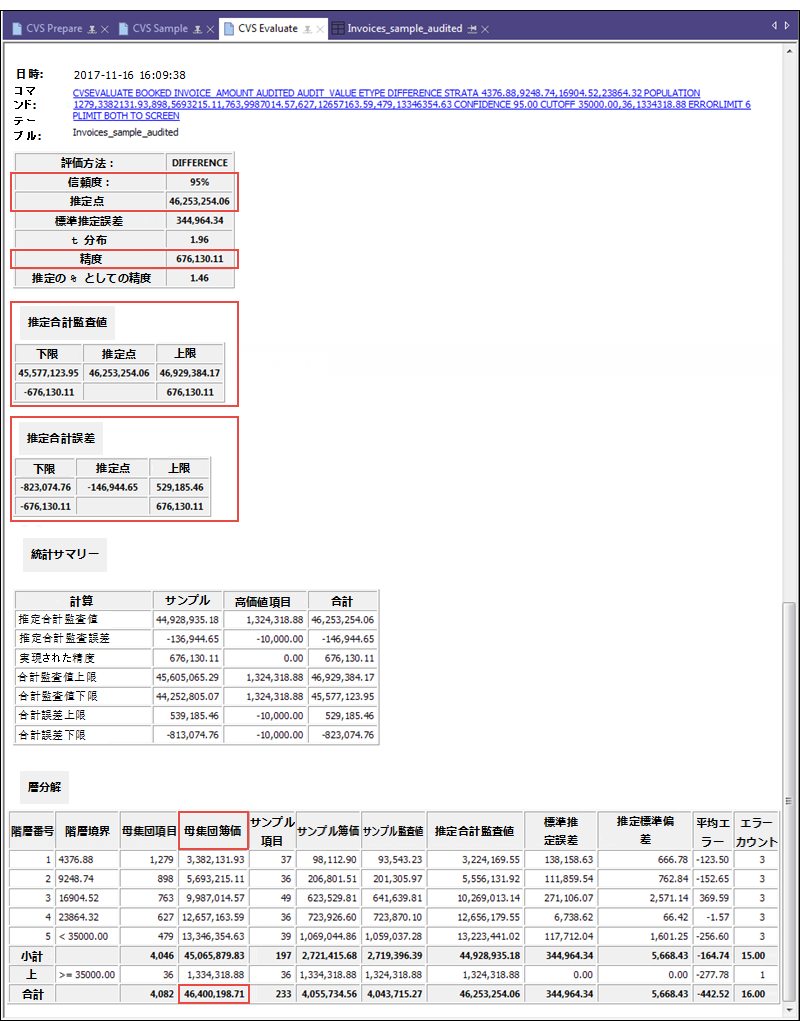800x1021 pixels.
Task: Close the Invoices_sample_audited table tab
Action: [485, 29]
